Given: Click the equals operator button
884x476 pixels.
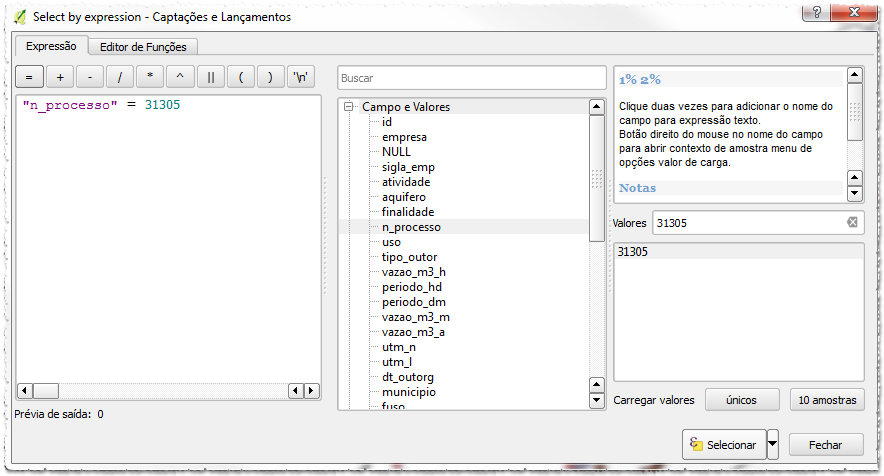Looking at the screenshot, I should (29, 77).
